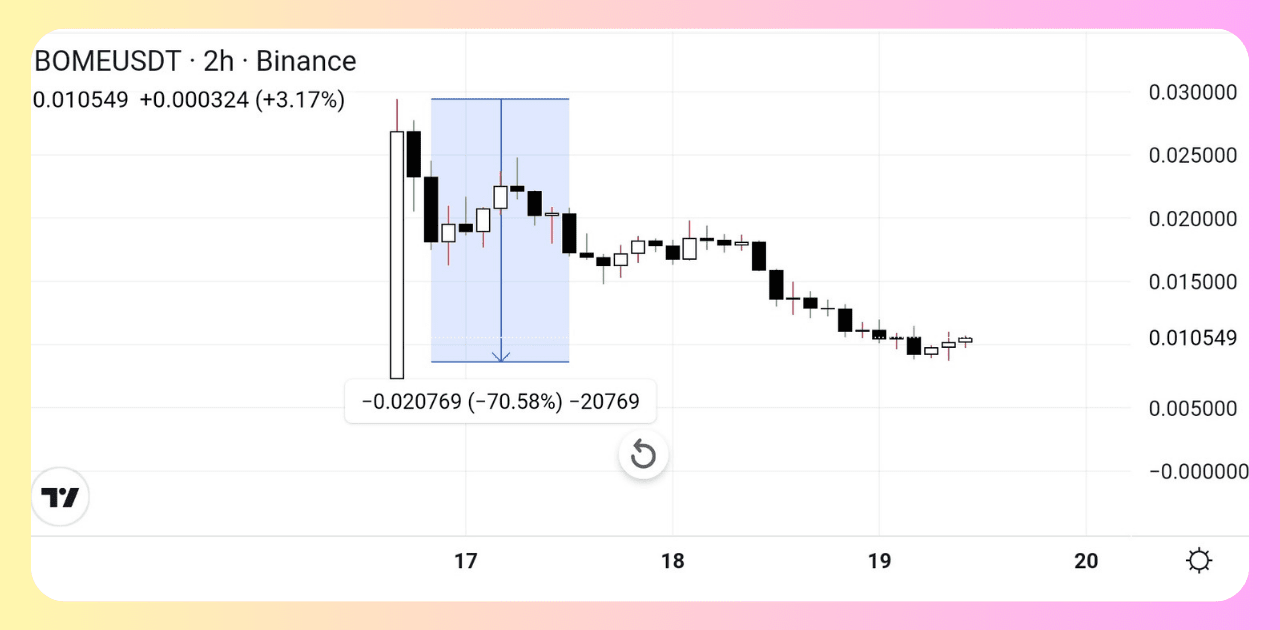
Task: Click the 0.010549 last price in legend
Action: 80,100
